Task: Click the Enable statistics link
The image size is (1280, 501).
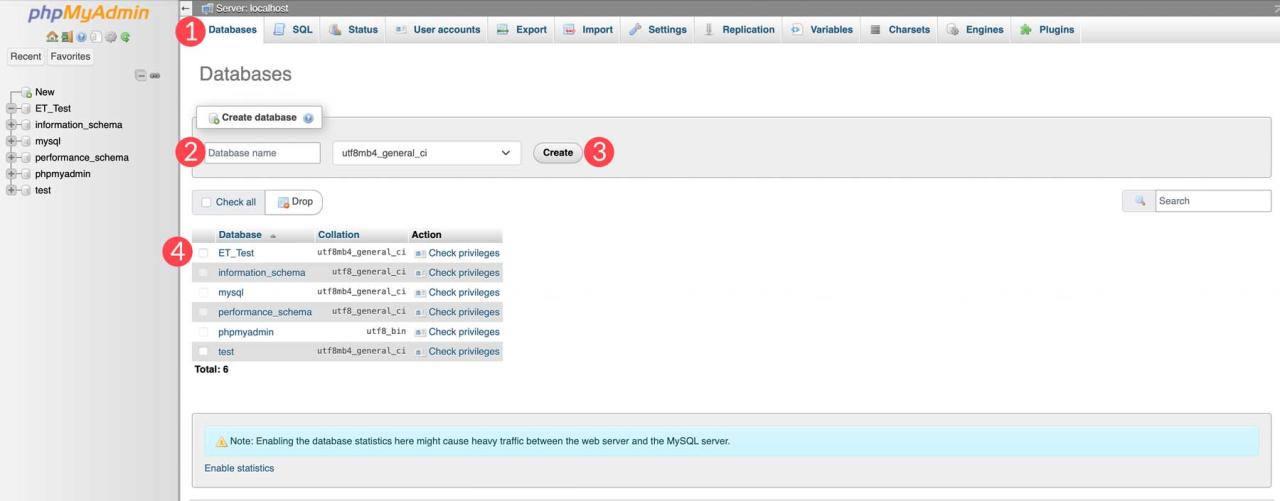Action: click(x=239, y=468)
